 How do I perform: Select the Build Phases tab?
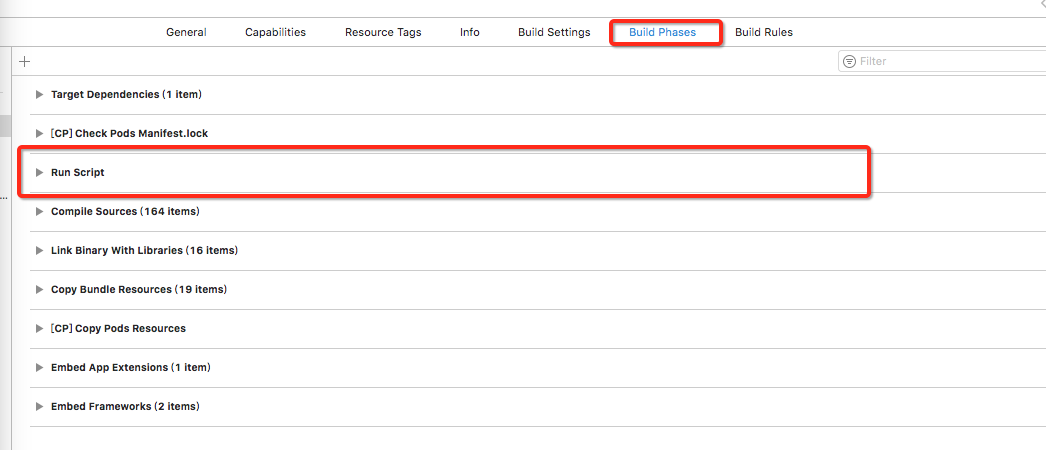(x=662, y=32)
